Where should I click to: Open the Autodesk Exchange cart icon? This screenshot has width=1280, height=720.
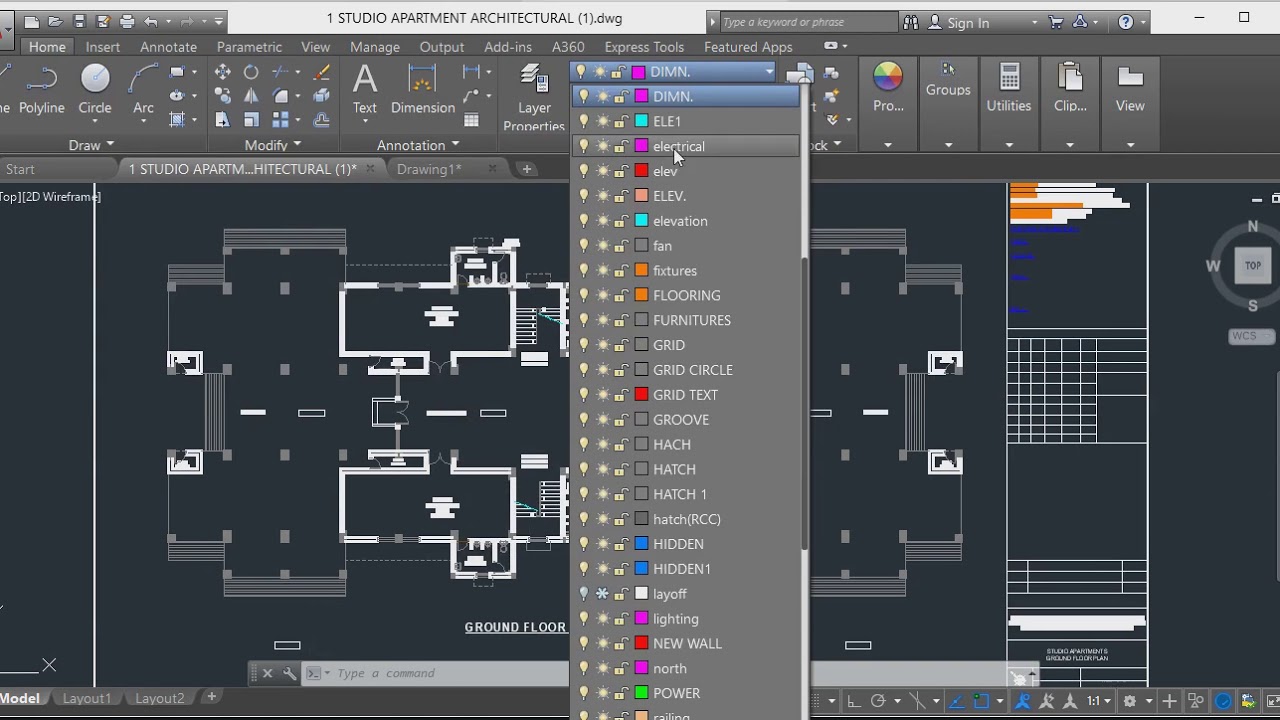click(1056, 22)
